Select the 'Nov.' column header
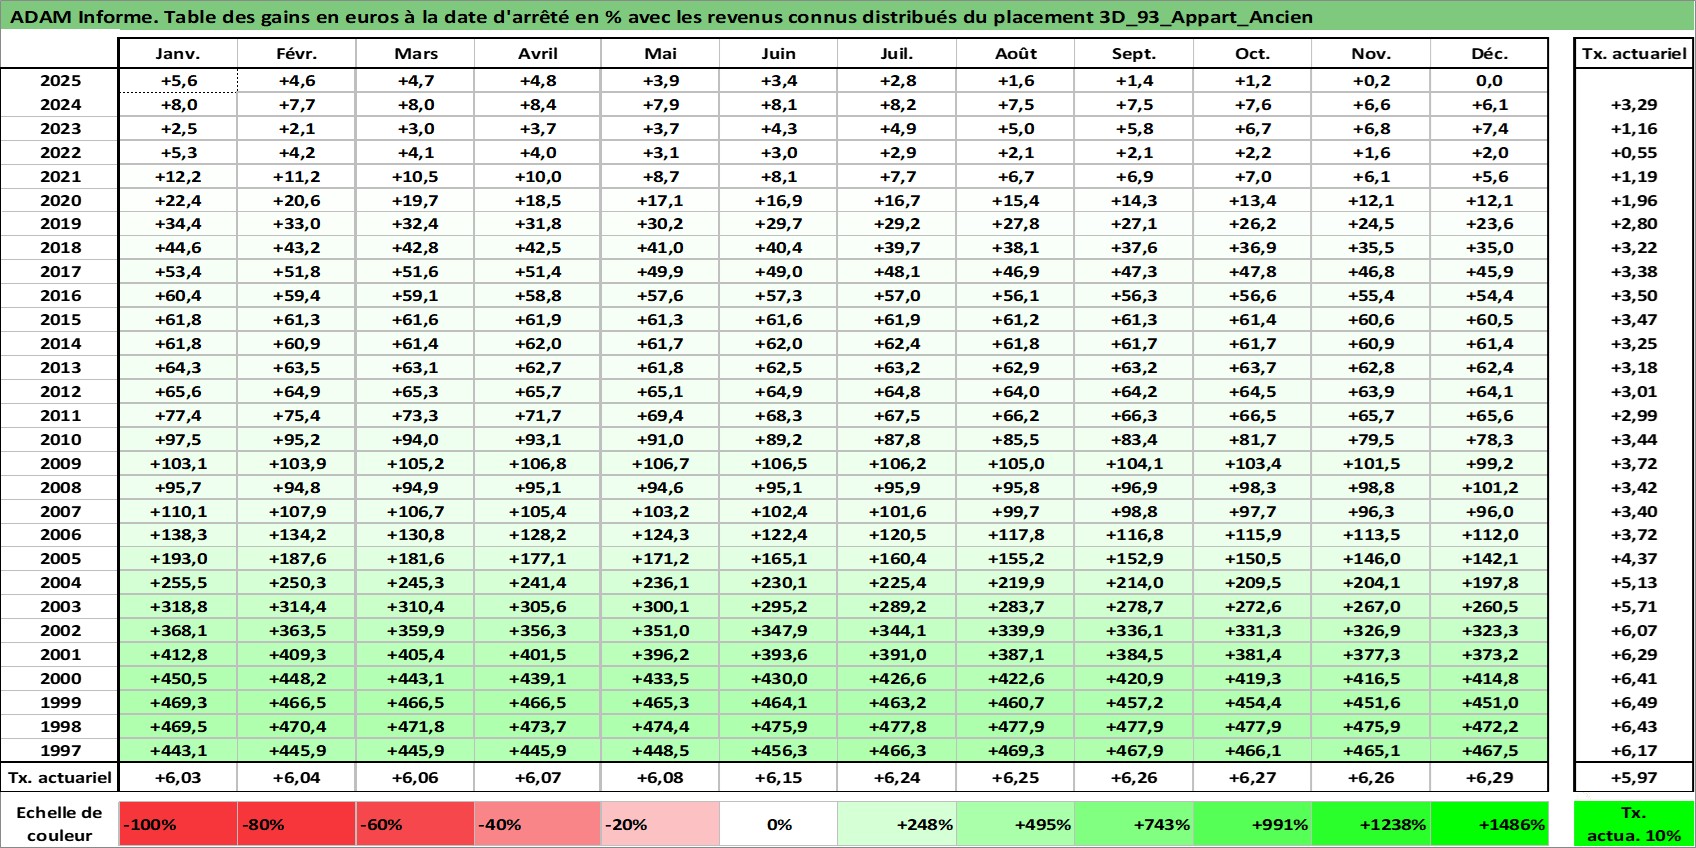The image size is (1696, 848). (1371, 54)
